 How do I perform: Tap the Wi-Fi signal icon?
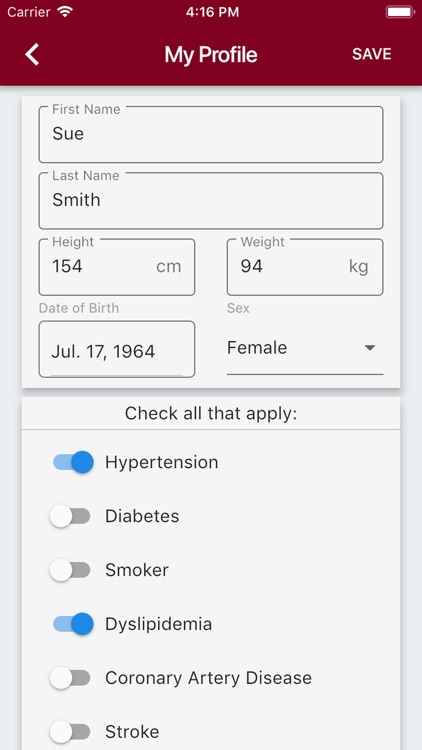pyautogui.click(x=65, y=12)
